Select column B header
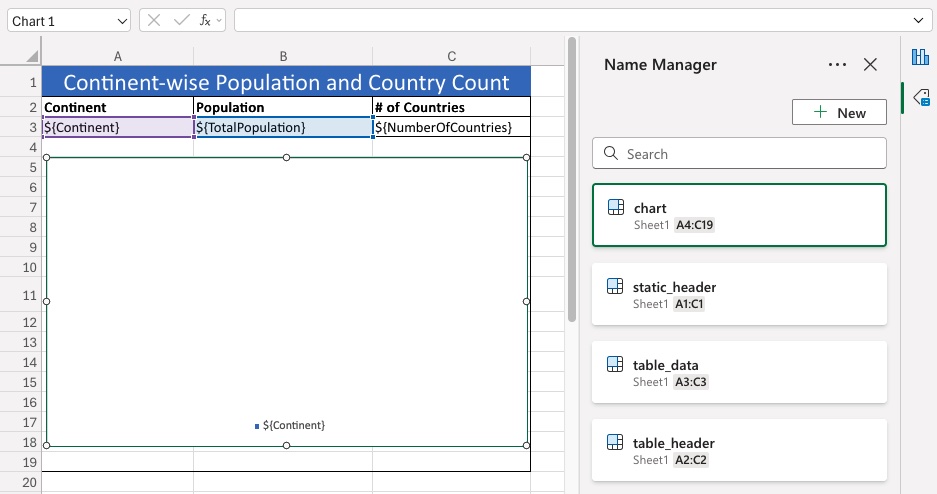937x494 pixels. click(283, 57)
